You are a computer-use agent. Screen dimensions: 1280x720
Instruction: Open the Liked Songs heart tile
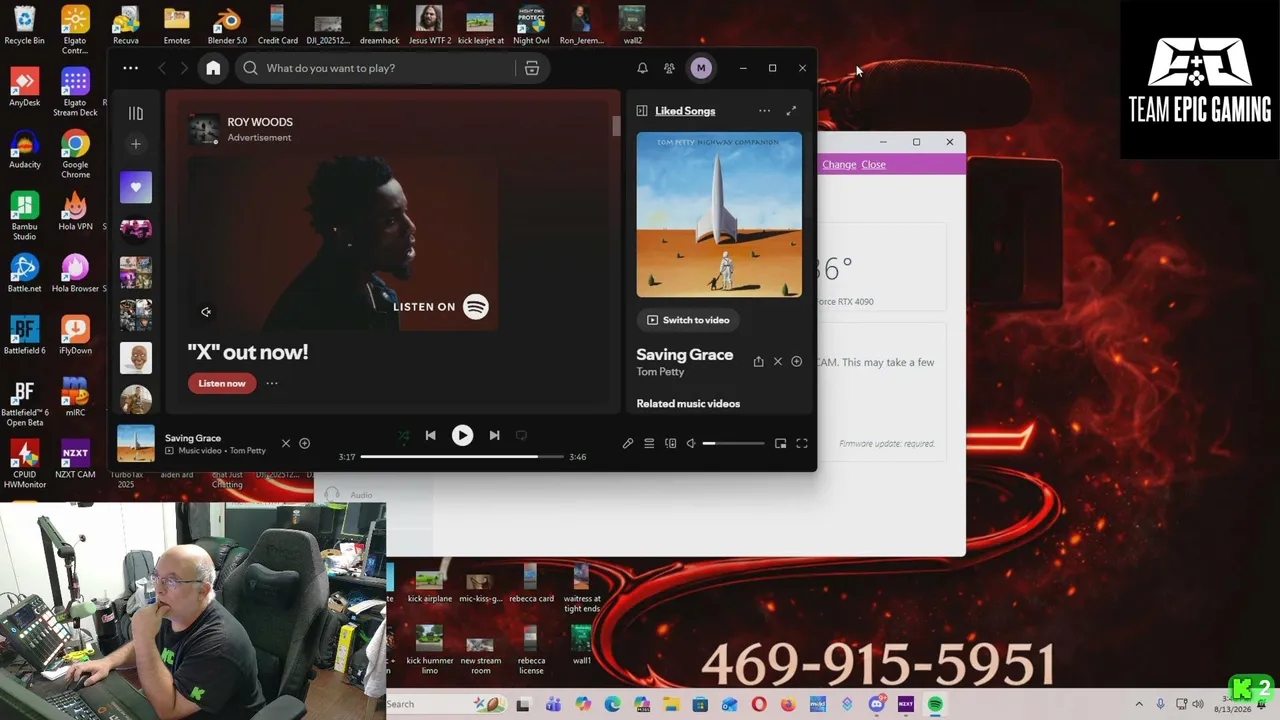pyautogui.click(x=136, y=187)
